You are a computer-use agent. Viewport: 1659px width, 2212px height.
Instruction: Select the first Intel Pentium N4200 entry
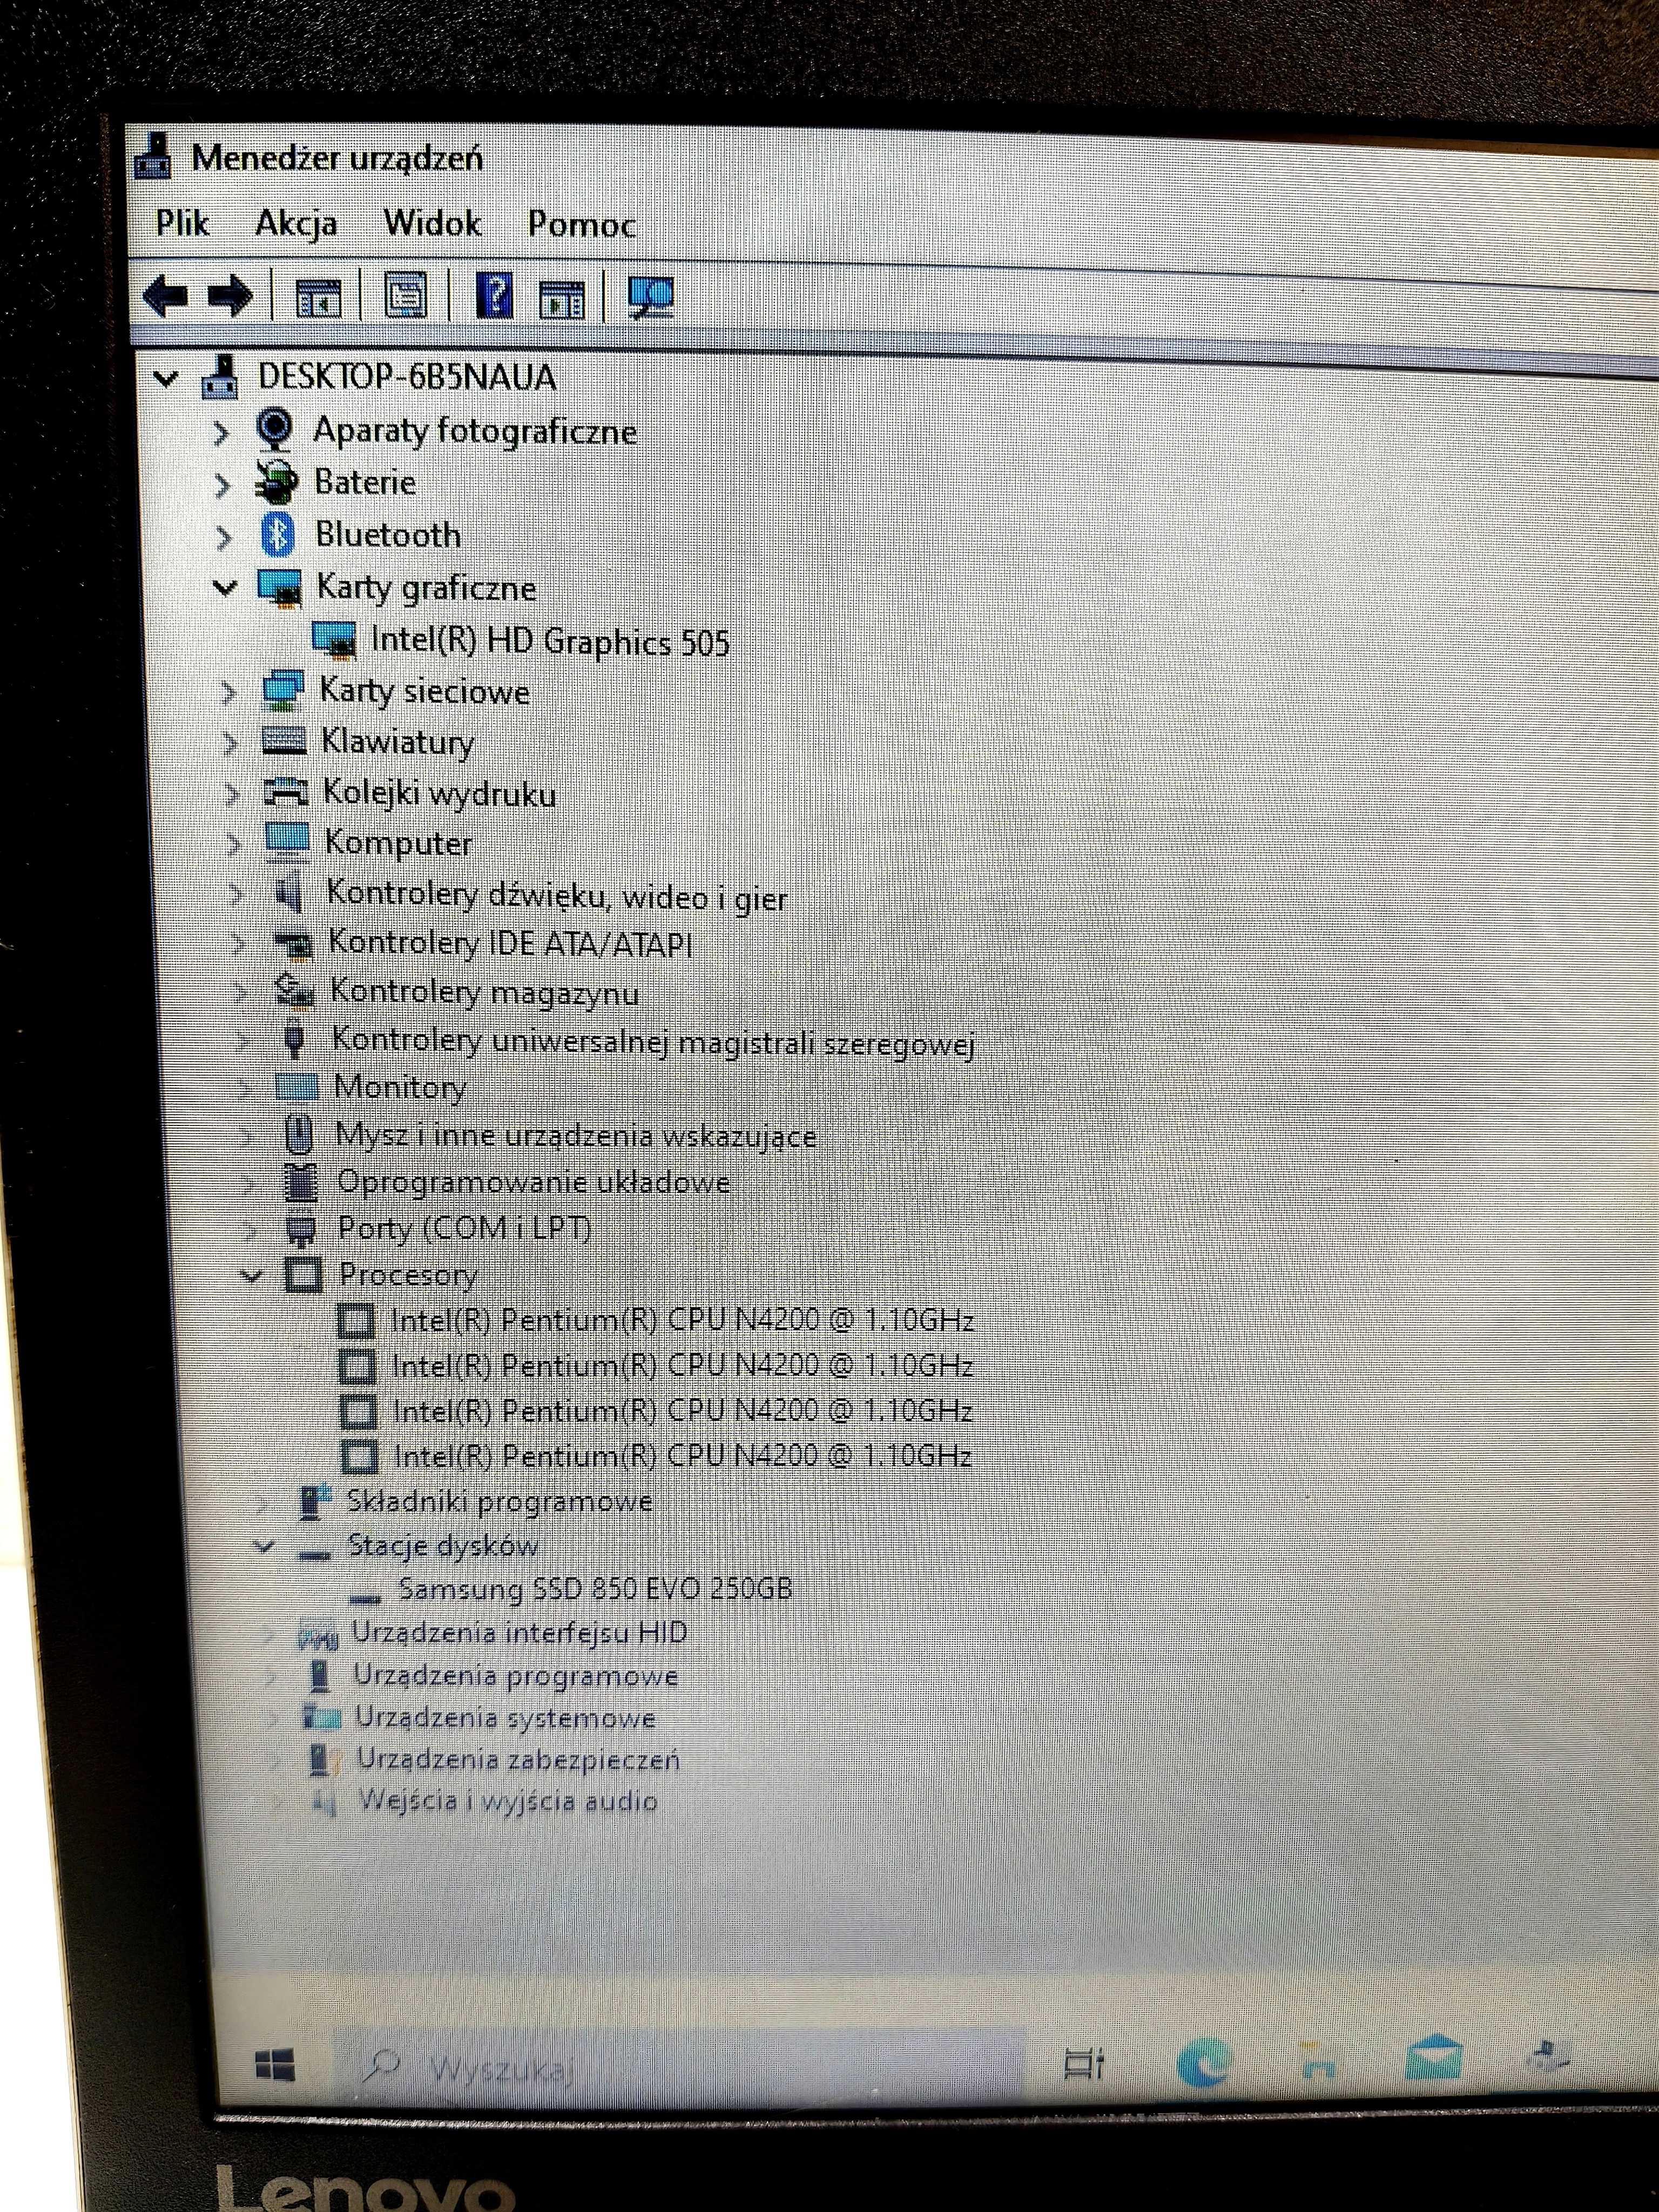[x=683, y=1320]
